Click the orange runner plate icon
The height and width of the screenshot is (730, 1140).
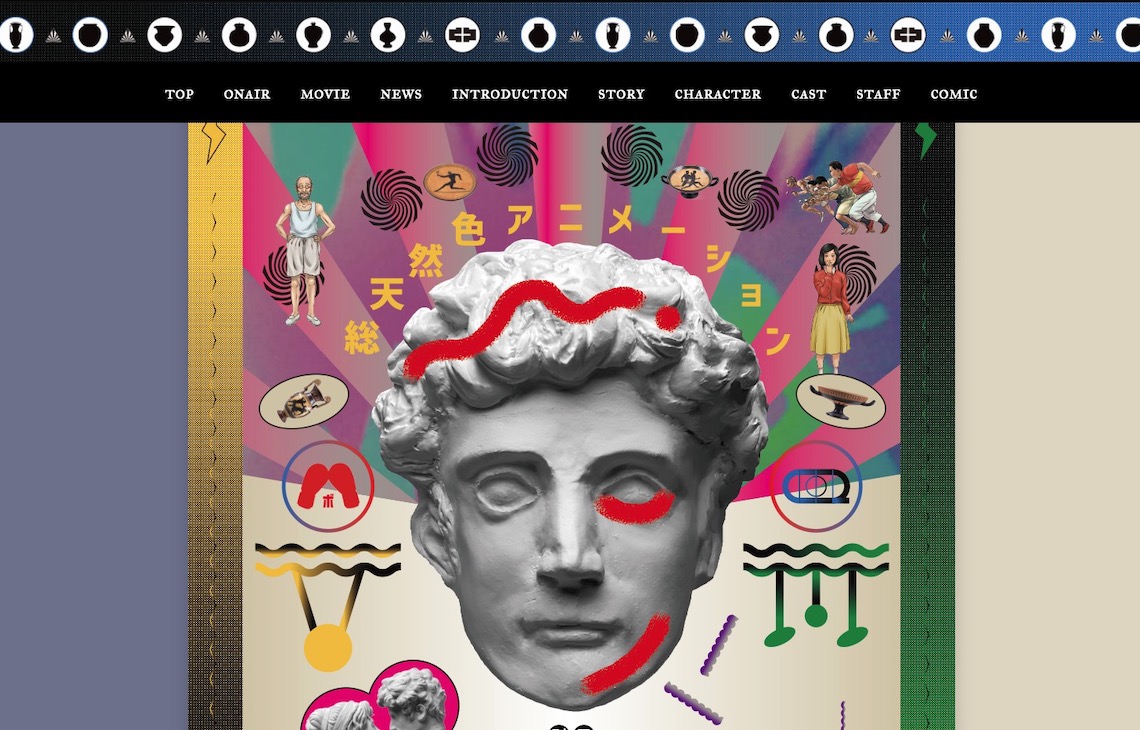coord(447,181)
